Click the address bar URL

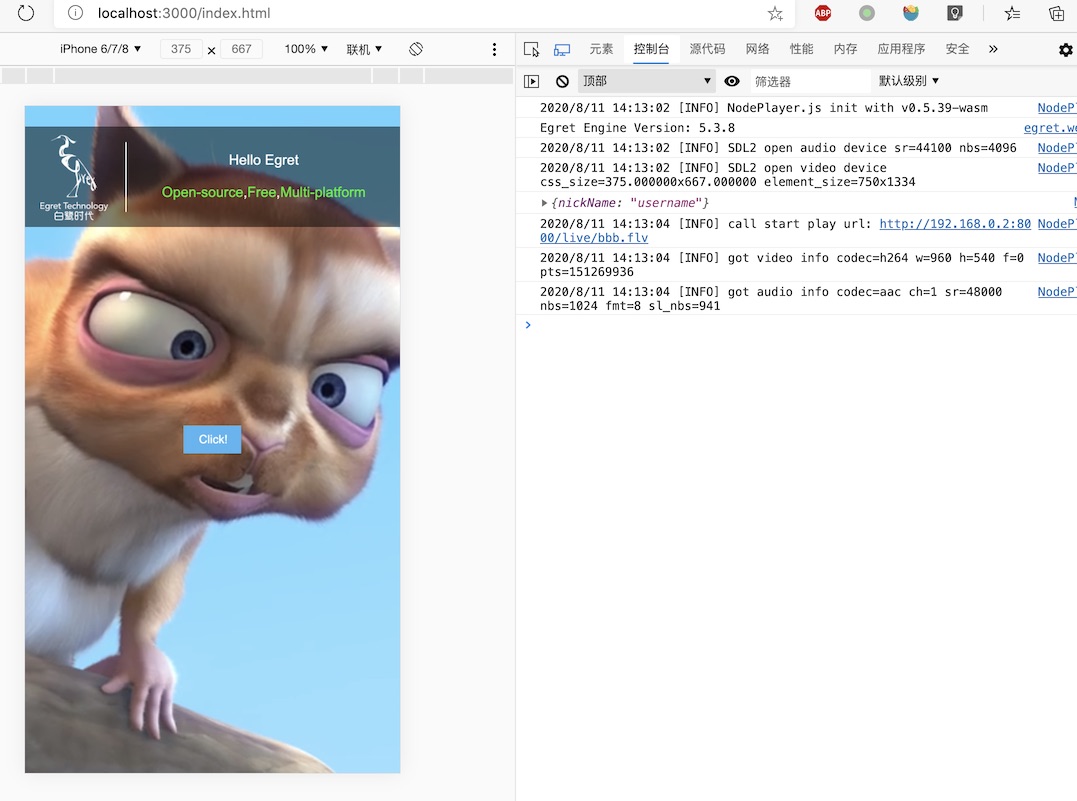184,13
